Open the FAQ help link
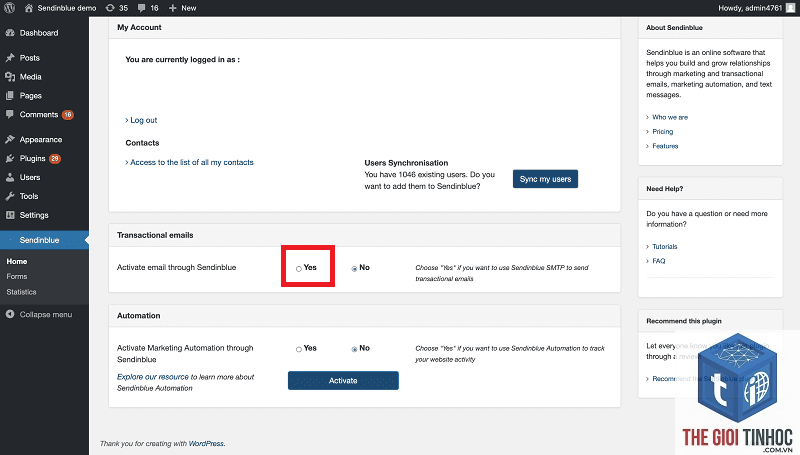 pyautogui.click(x=659, y=261)
